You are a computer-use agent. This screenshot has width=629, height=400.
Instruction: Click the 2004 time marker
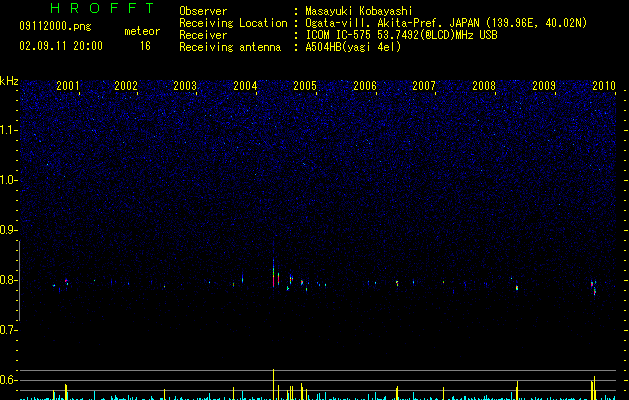pos(245,85)
